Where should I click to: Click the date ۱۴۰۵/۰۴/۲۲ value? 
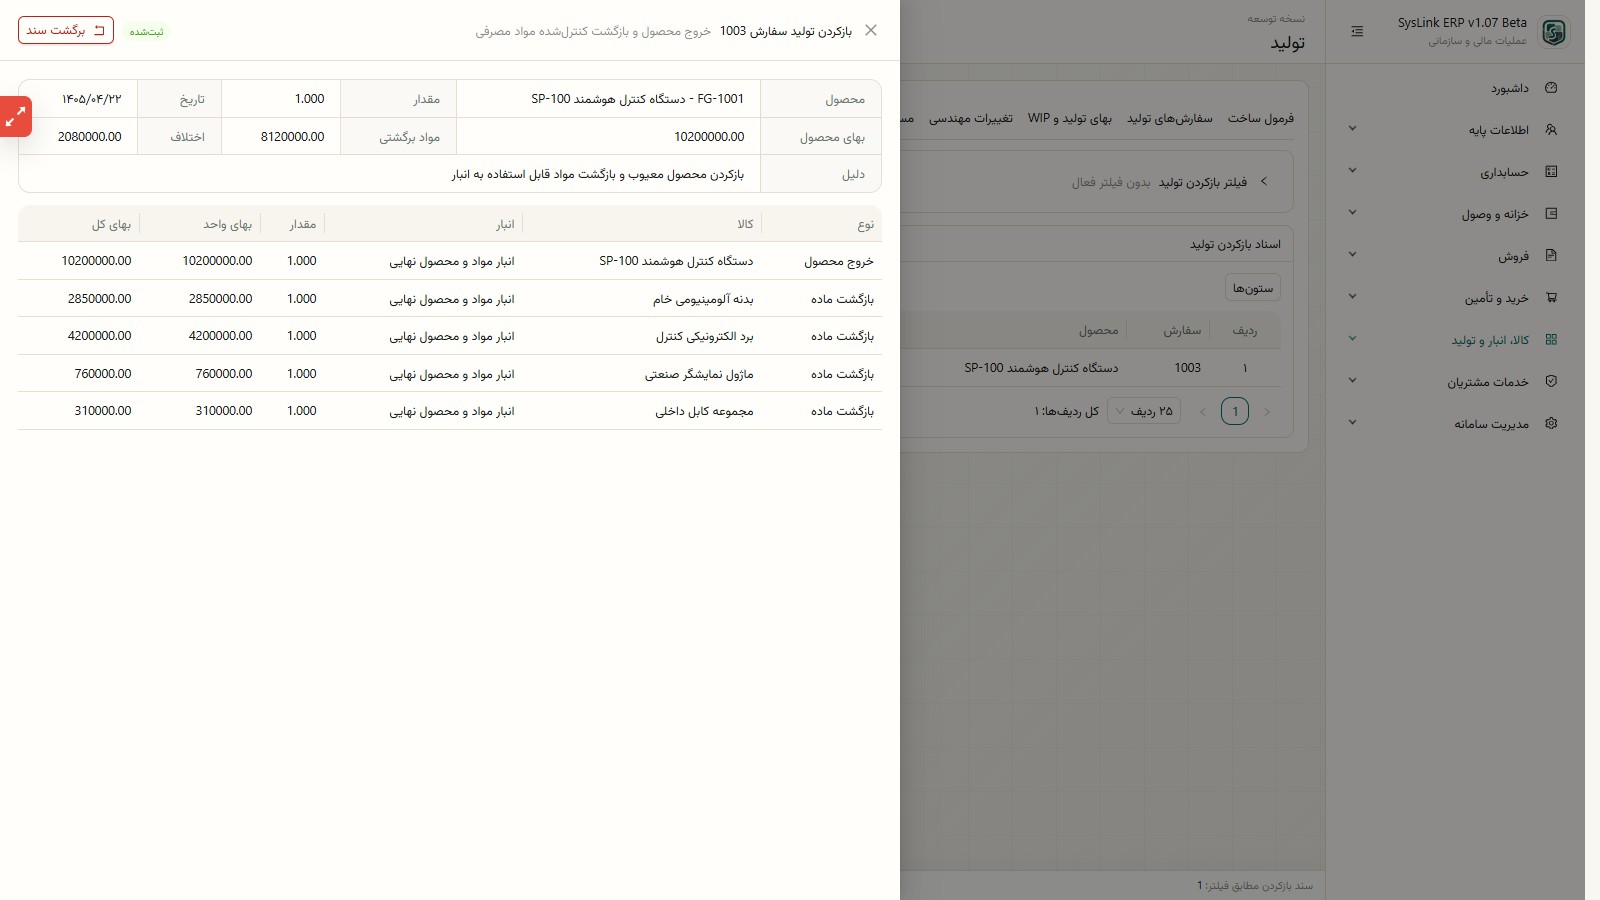point(91,99)
